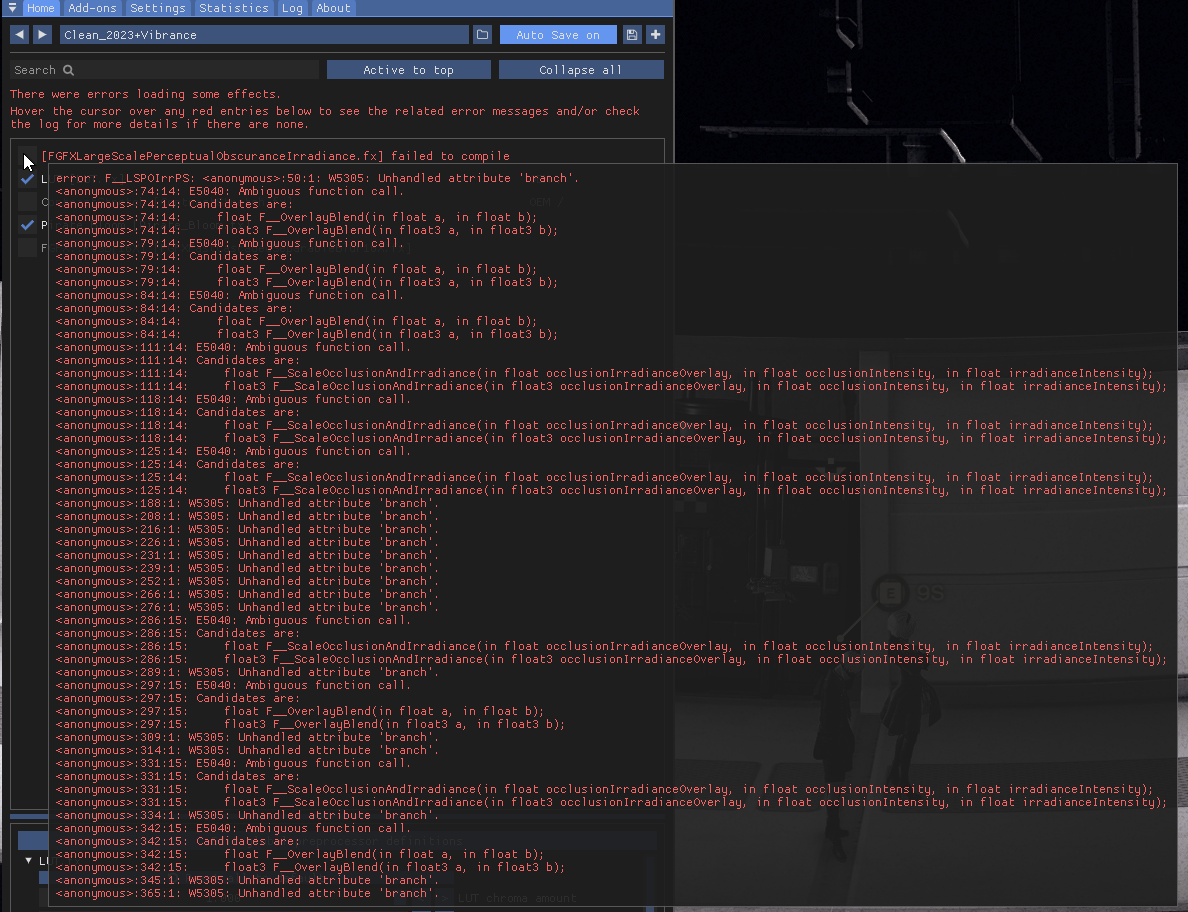Toggle the FGFXLargeScalePerceptualObscuranceIrradiance.fx checkbox

click(x=27, y=156)
